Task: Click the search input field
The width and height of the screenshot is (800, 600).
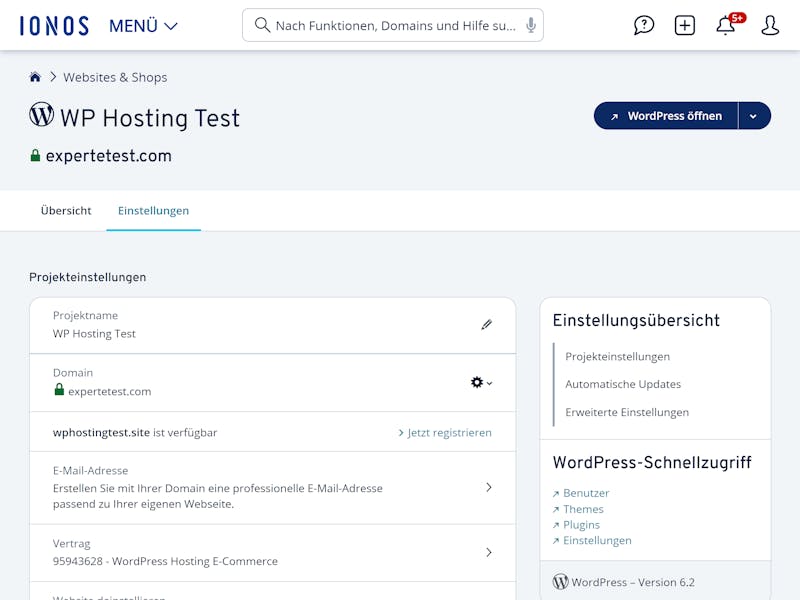Action: point(390,26)
